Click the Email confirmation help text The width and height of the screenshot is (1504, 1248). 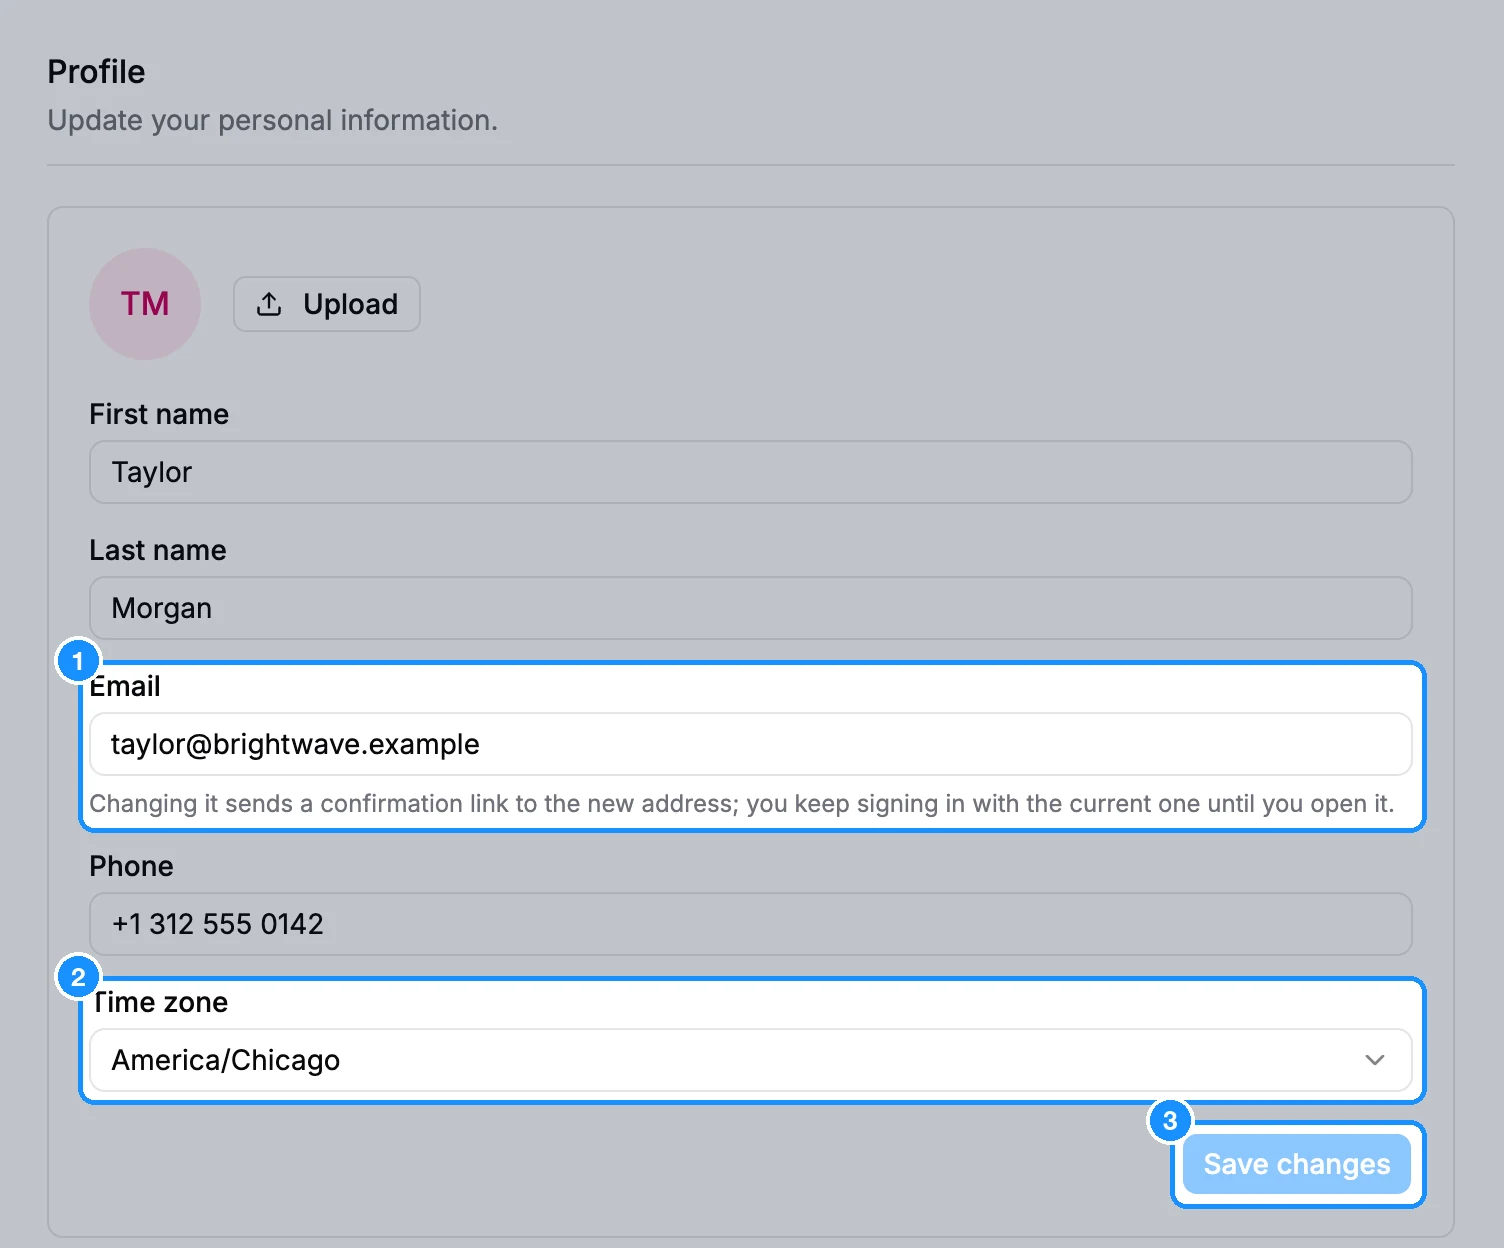[x=742, y=804]
